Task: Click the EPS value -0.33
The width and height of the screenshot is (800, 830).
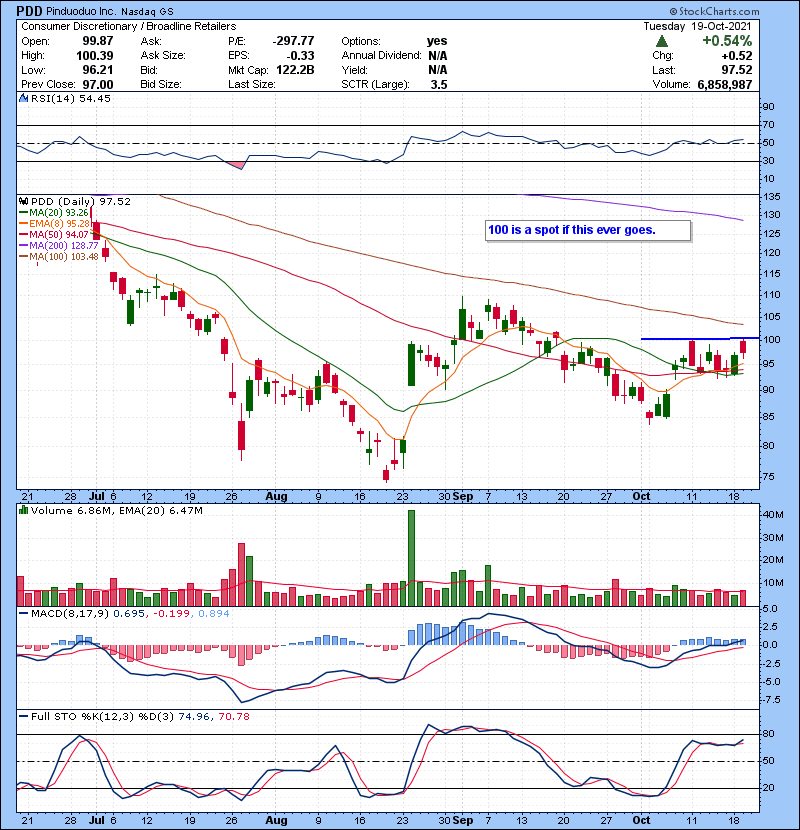Action: (x=300, y=55)
